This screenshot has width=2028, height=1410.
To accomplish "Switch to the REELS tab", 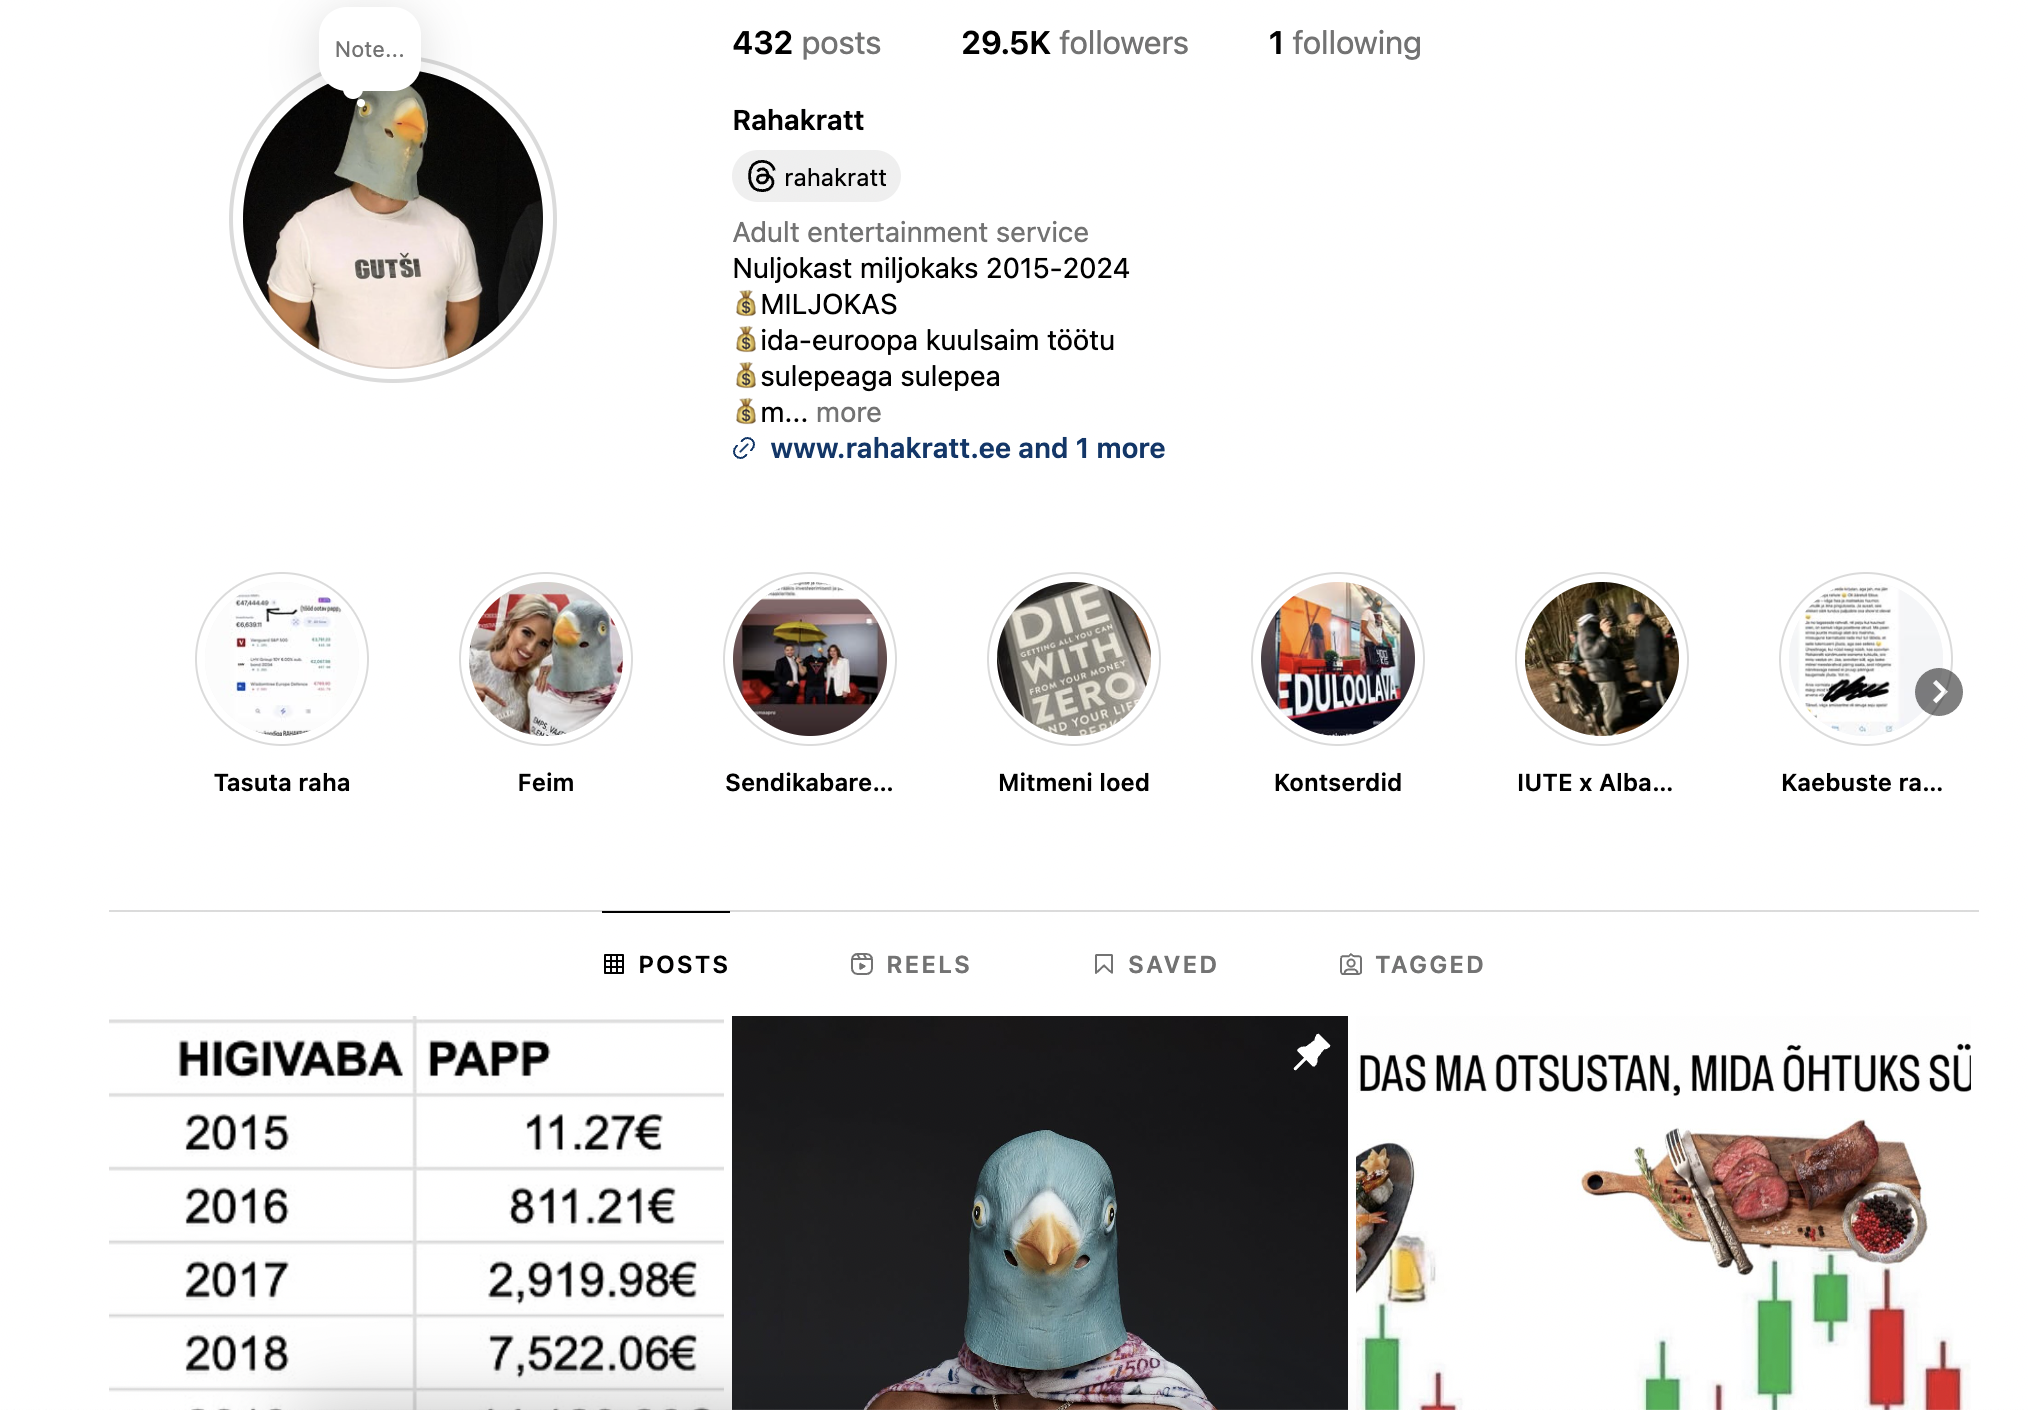I will (x=910, y=964).
